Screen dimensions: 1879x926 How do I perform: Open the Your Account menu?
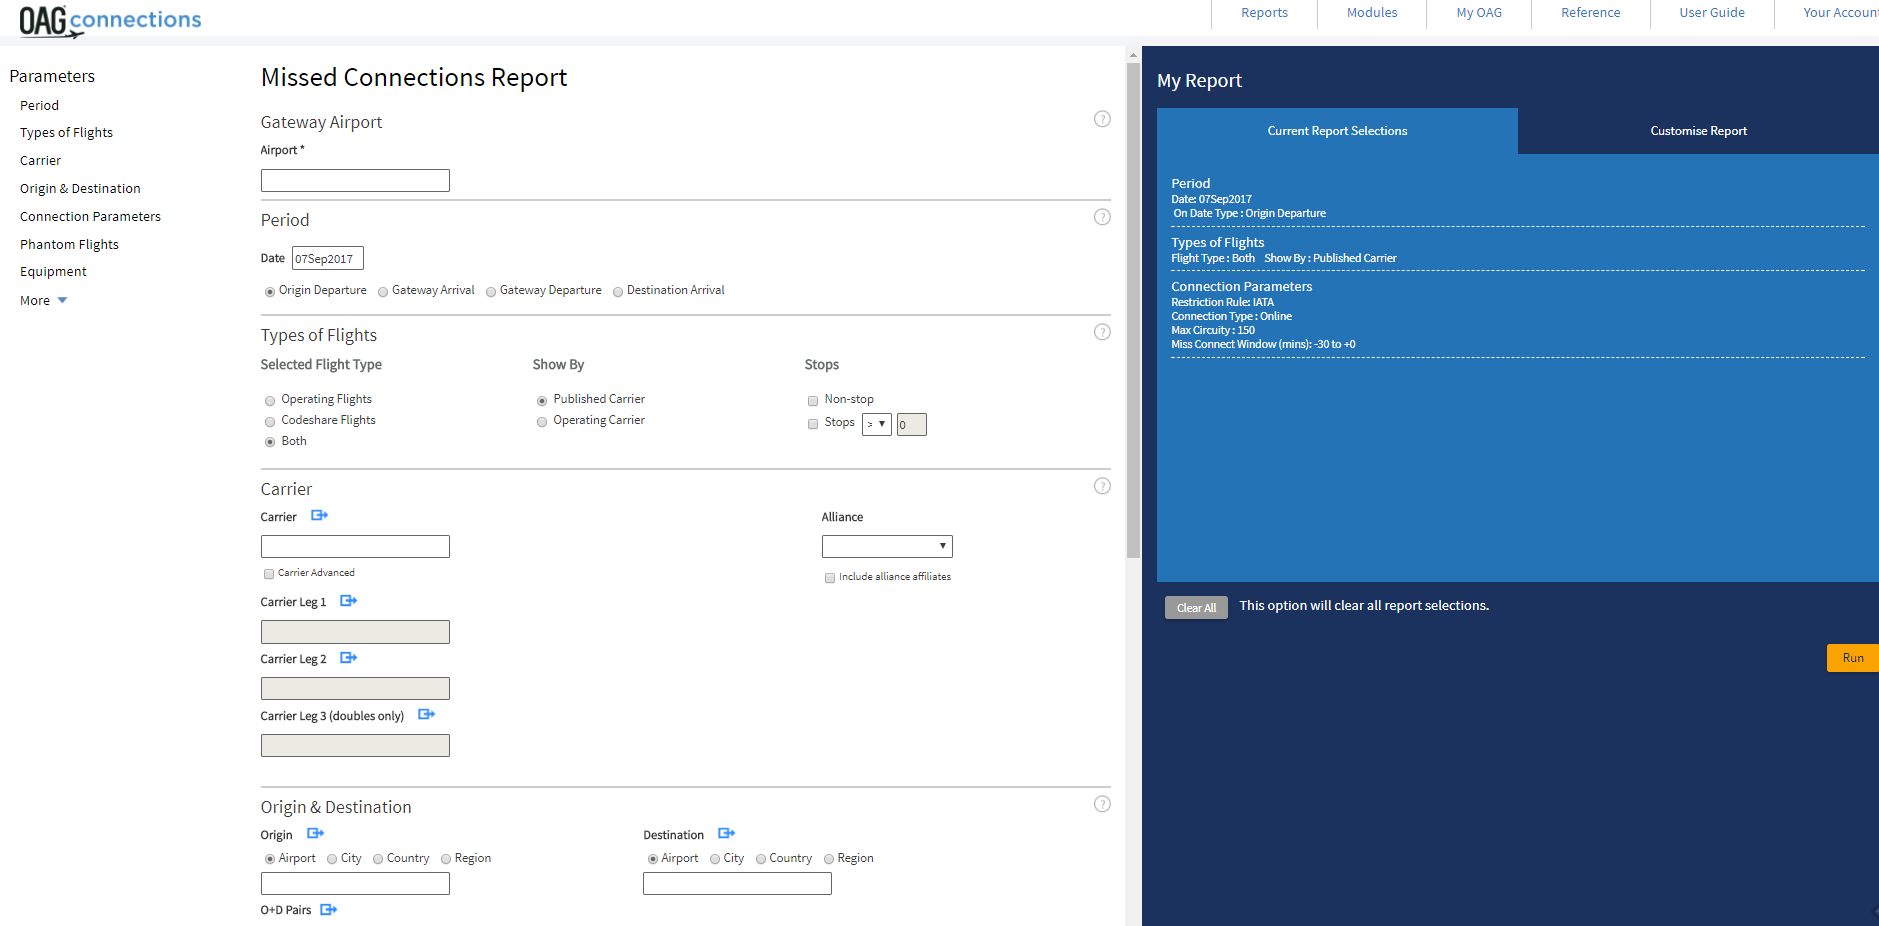click(1839, 13)
